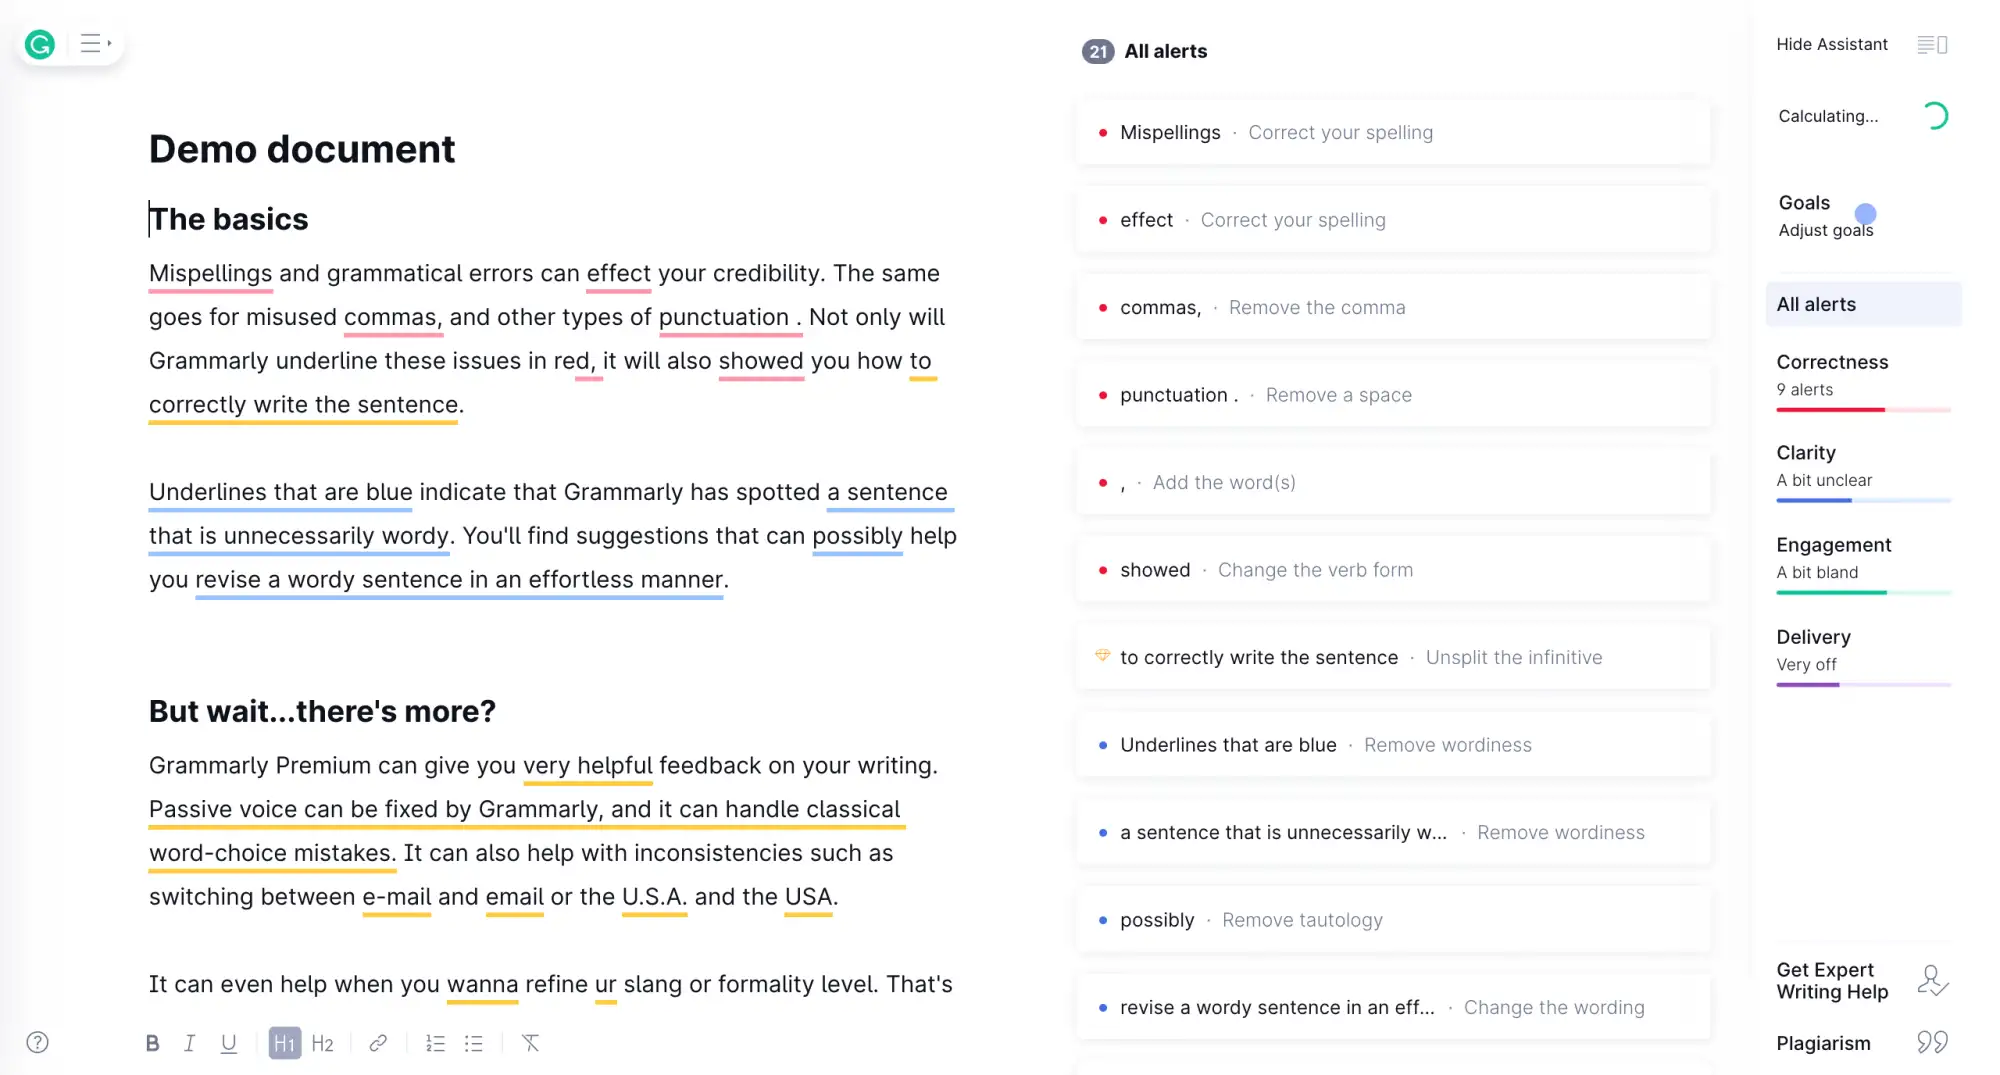This screenshot has width=2000, height=1075.
Task: Toggle Heading 2 style
Action: coord(322,1043)
